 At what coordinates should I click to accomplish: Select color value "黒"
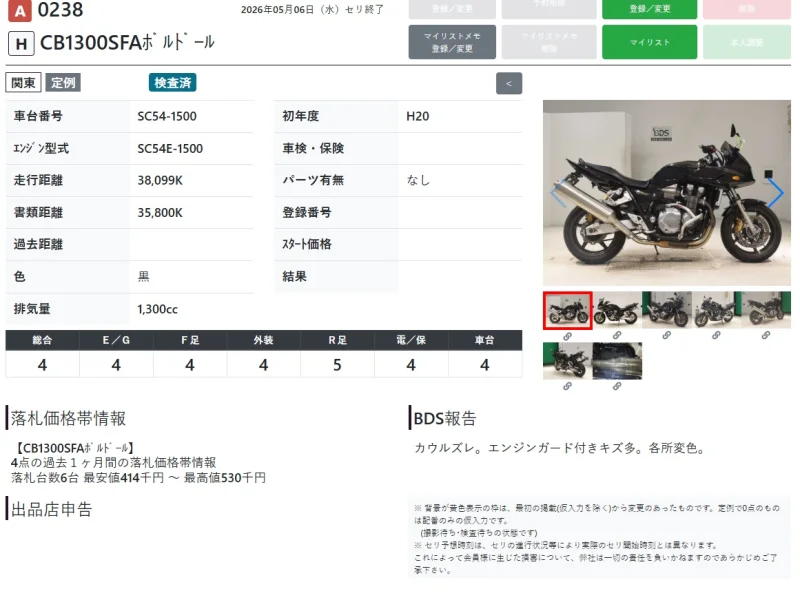(x=143, y=277)
